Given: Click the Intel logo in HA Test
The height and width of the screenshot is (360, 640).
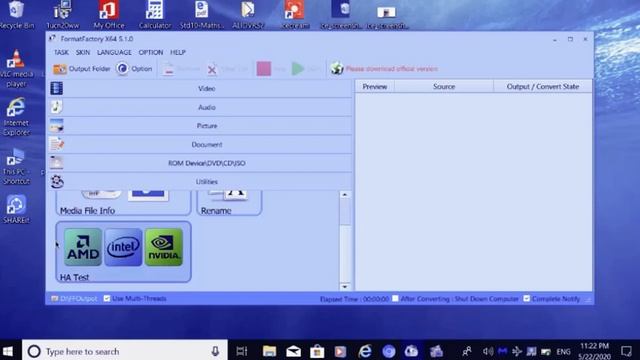Looking at the screenshot, I should pos(123,247).
